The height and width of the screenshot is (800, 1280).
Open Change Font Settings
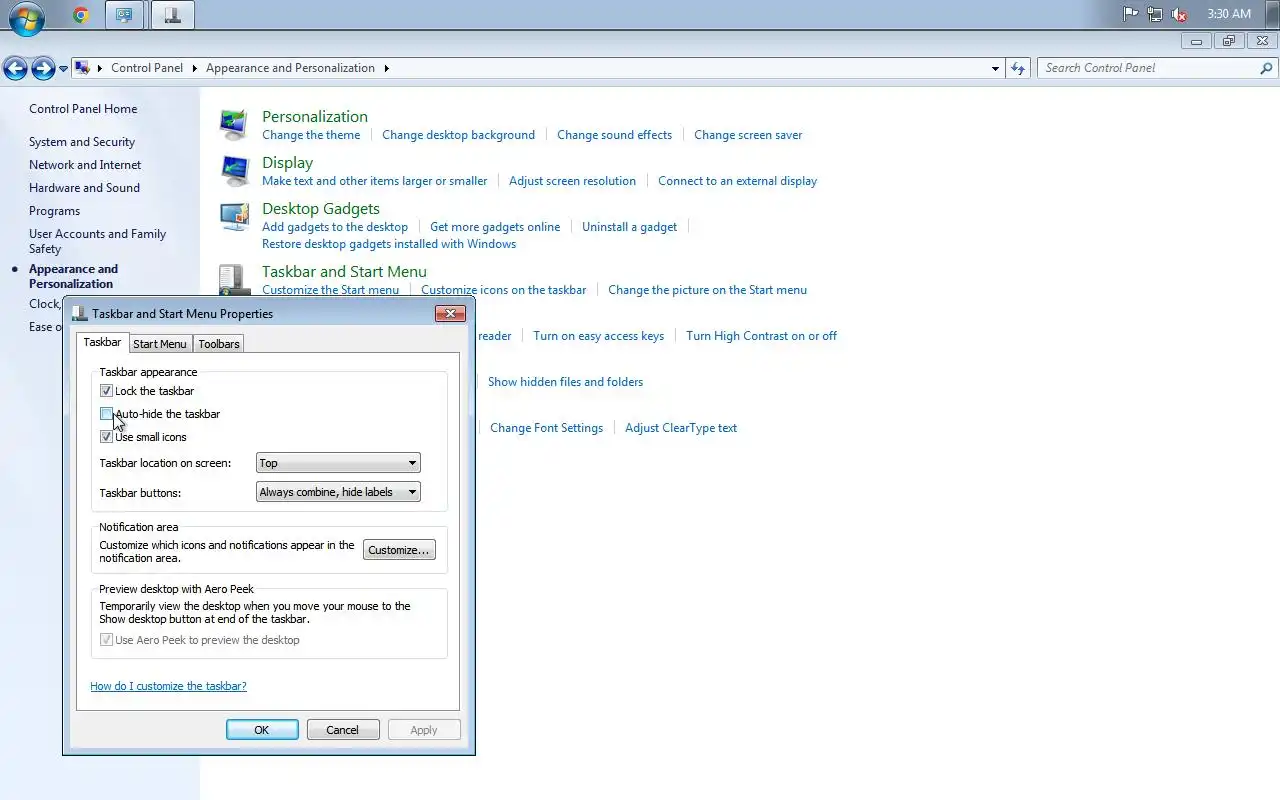click(546, 428)
